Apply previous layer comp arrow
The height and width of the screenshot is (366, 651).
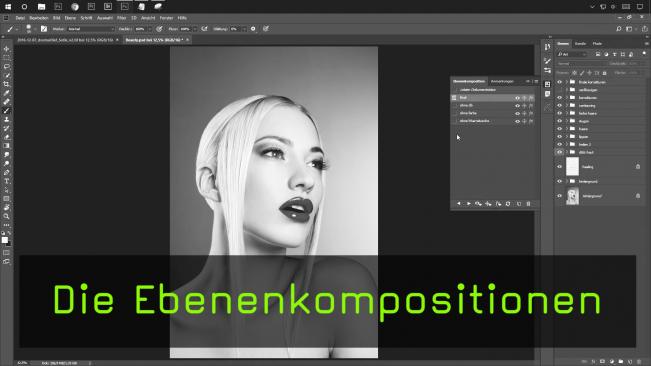(x=459, y=204)
